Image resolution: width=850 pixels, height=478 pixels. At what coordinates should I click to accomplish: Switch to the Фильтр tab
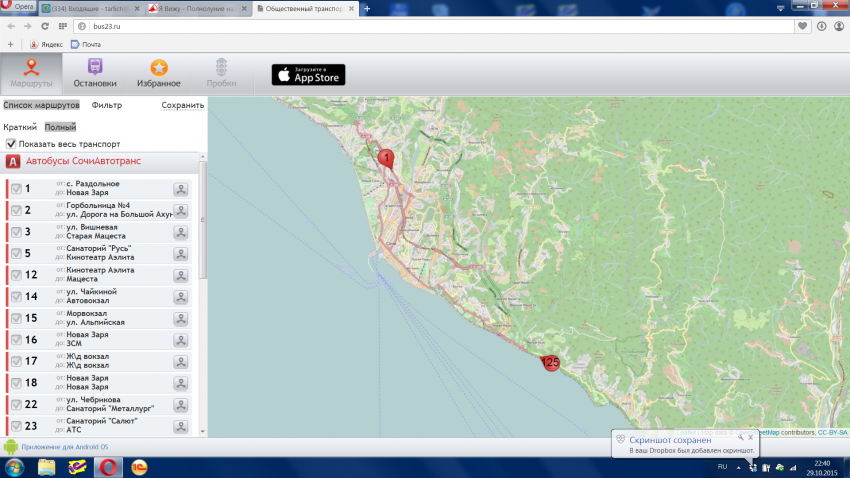106,105
